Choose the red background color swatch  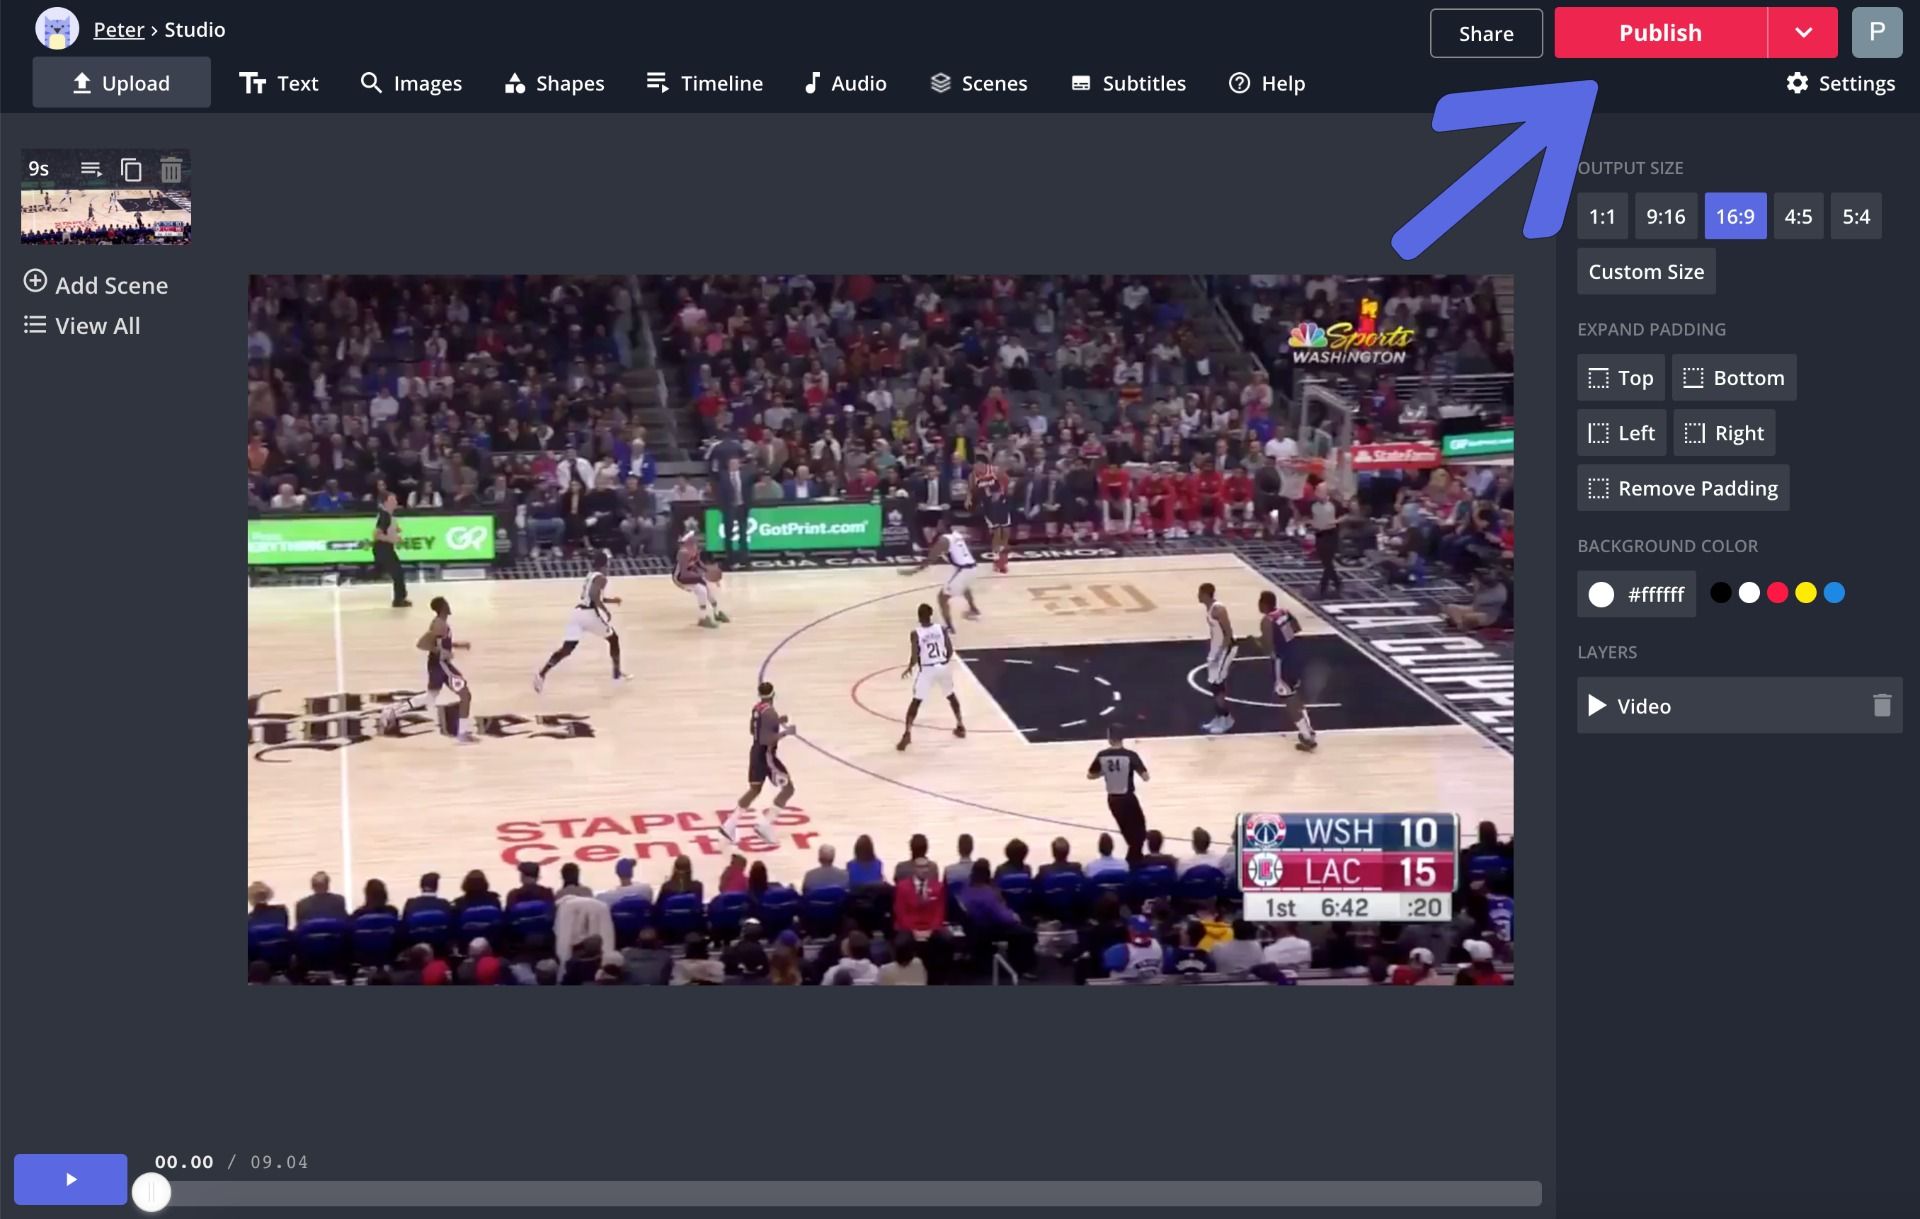1777,593
